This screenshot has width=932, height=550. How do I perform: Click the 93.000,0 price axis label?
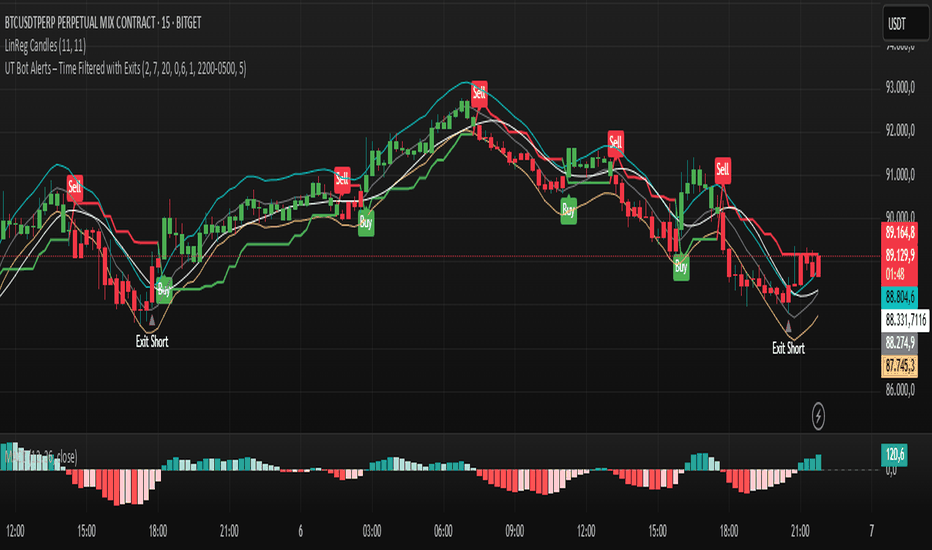900,87
